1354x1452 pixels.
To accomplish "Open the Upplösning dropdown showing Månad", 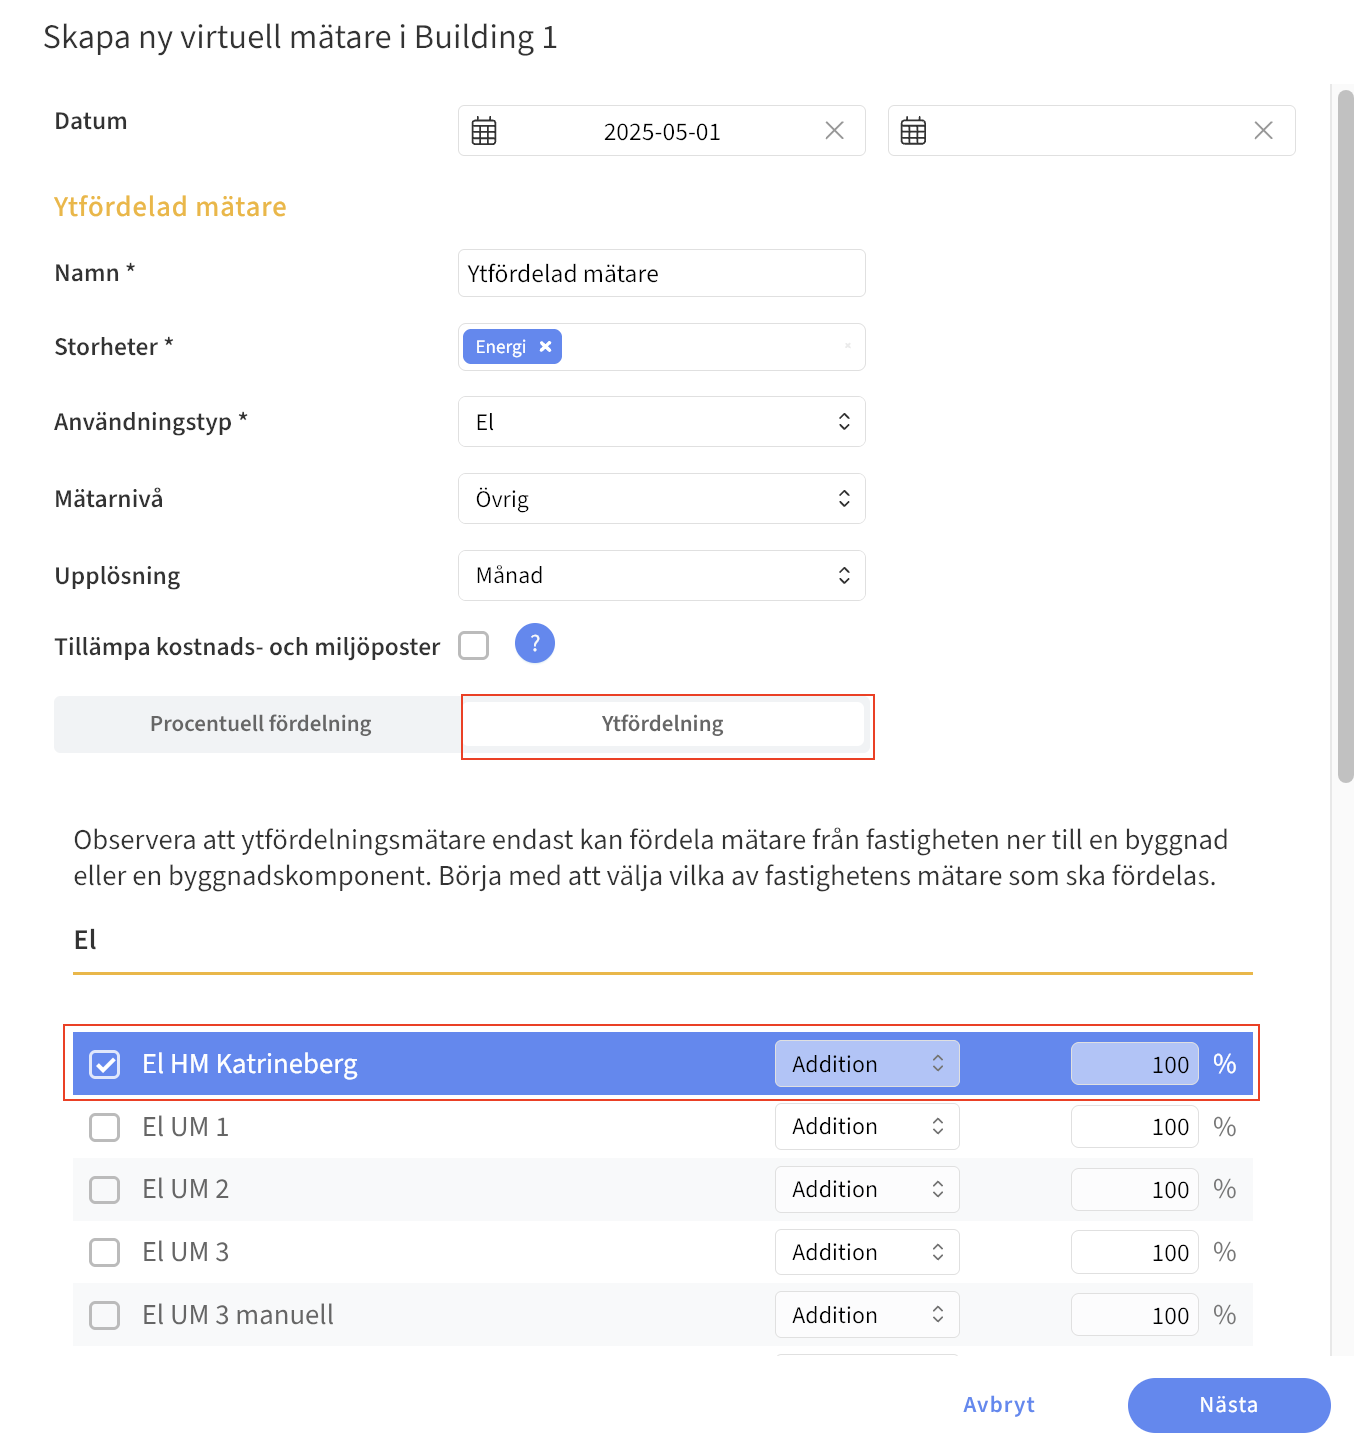I will coord(661,576).
